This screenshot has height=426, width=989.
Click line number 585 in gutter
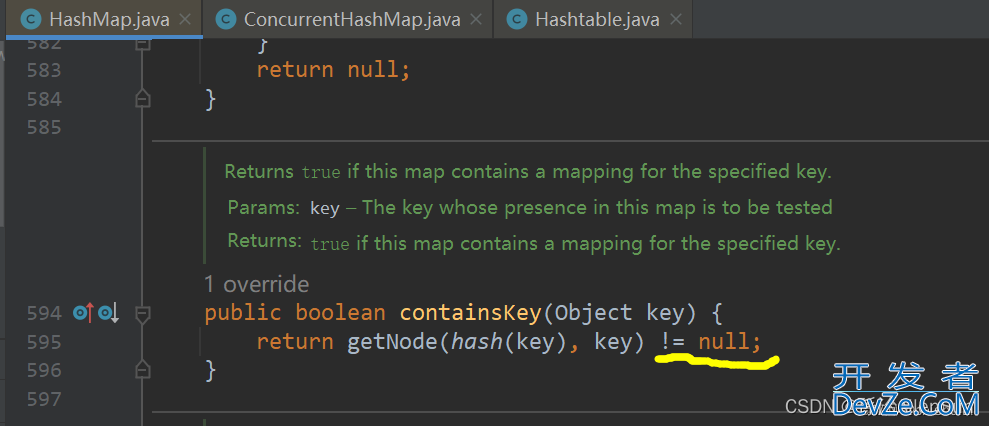coord(44,127)
